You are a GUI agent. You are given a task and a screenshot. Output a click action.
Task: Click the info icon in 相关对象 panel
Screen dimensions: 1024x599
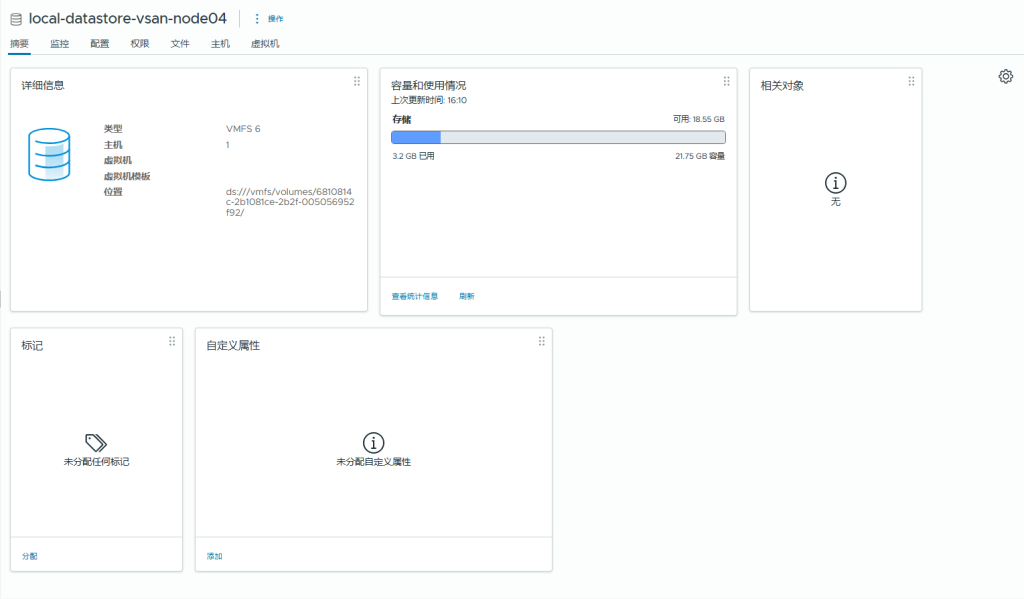(x=835, y=184)
